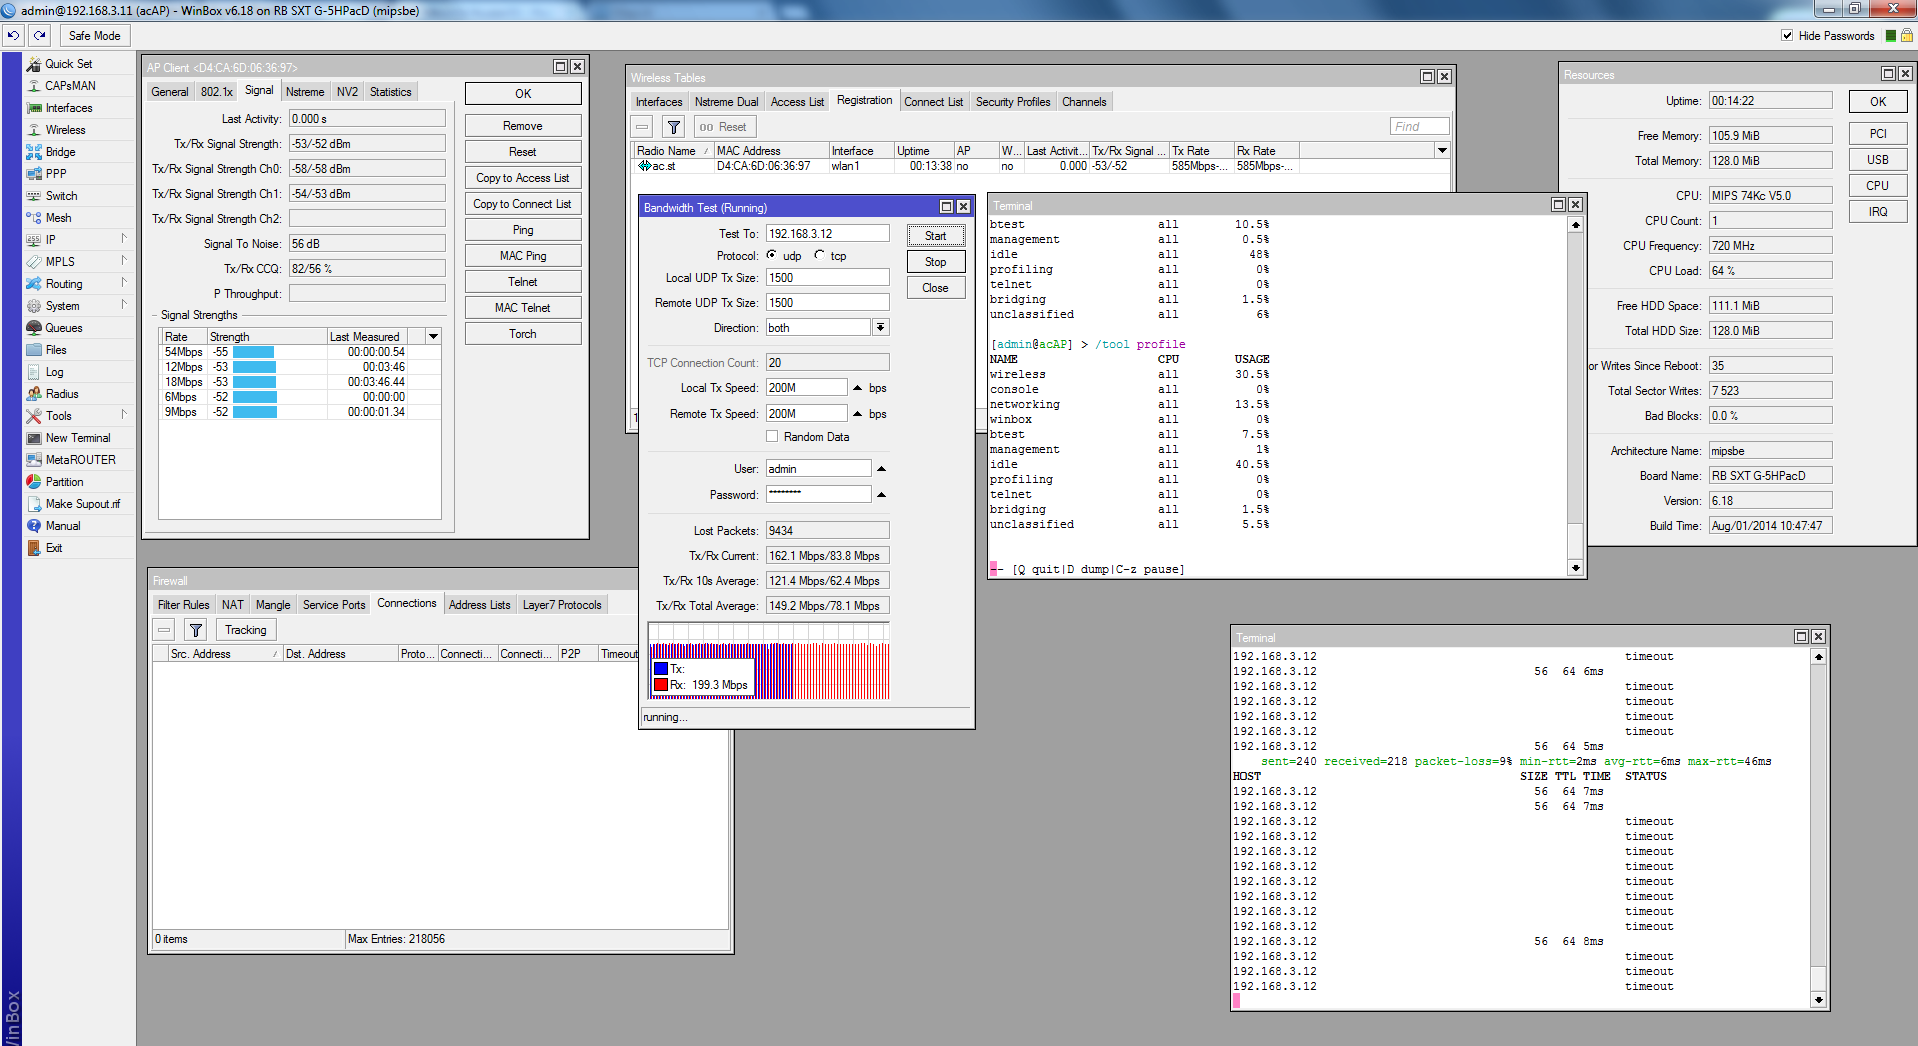Open New Terminal from sidebar
1918x1046 pixels.
[78, 438]
